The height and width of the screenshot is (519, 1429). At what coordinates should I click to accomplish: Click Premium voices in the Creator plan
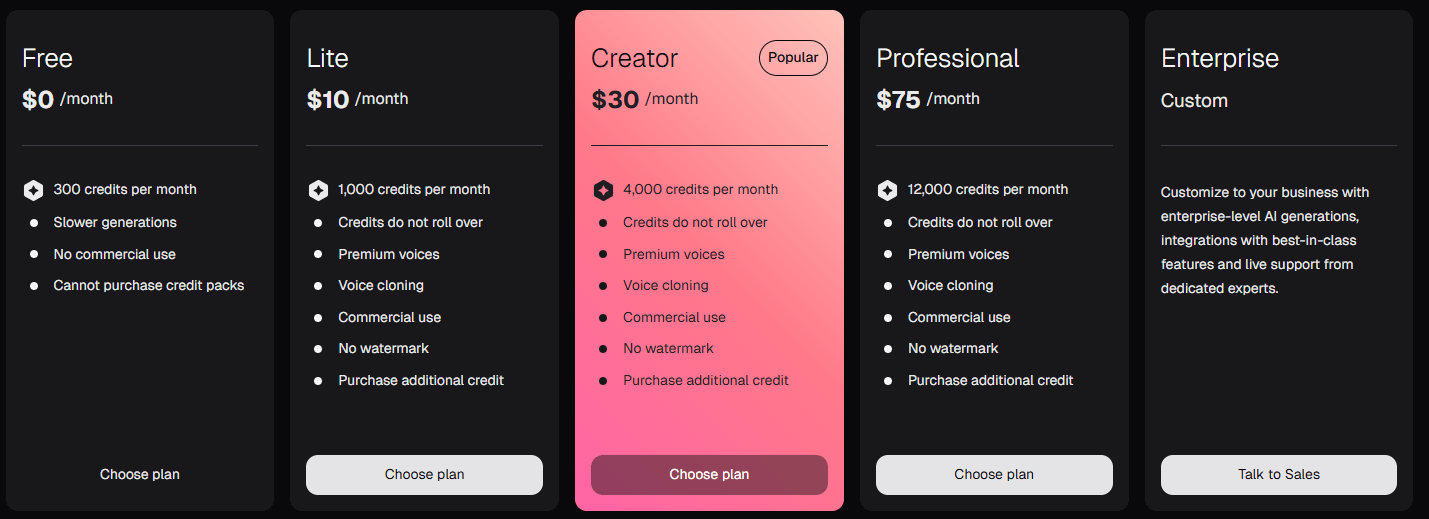click(x=673, y=254)
